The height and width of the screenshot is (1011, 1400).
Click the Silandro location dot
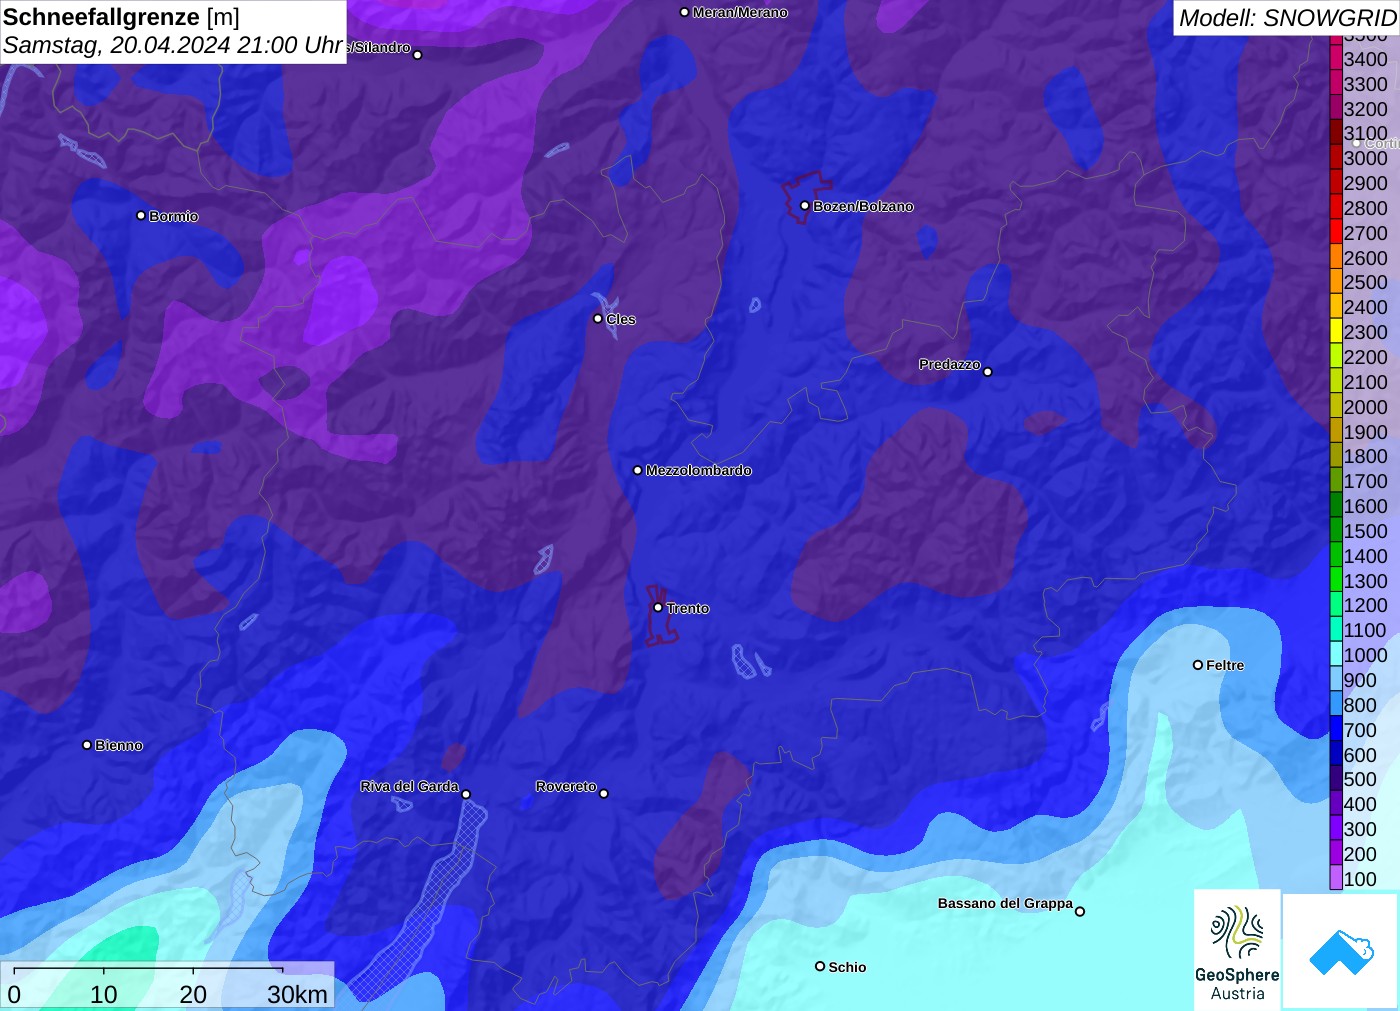[x=418, y=54]
